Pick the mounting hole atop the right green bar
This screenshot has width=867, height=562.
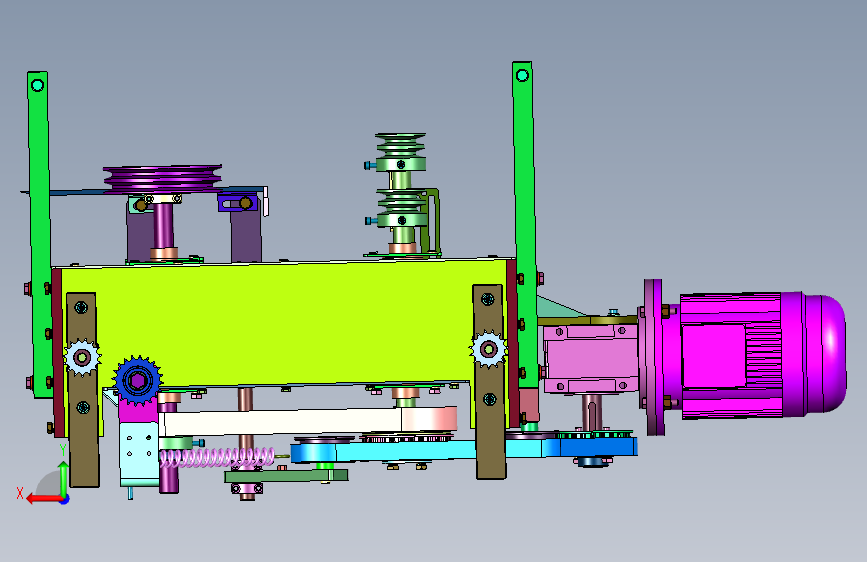522,75
